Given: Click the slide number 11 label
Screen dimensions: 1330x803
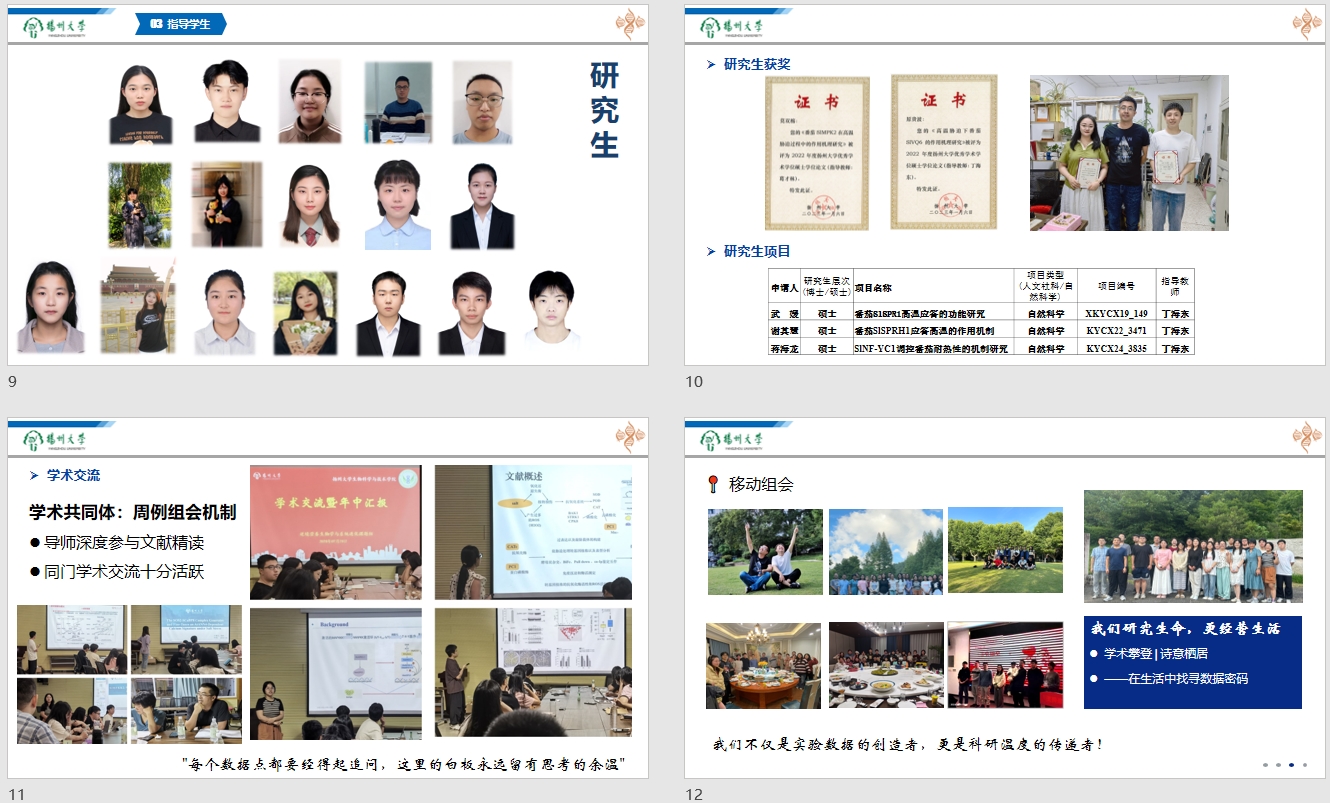Looking at the screenshot, I should point(16,794).
